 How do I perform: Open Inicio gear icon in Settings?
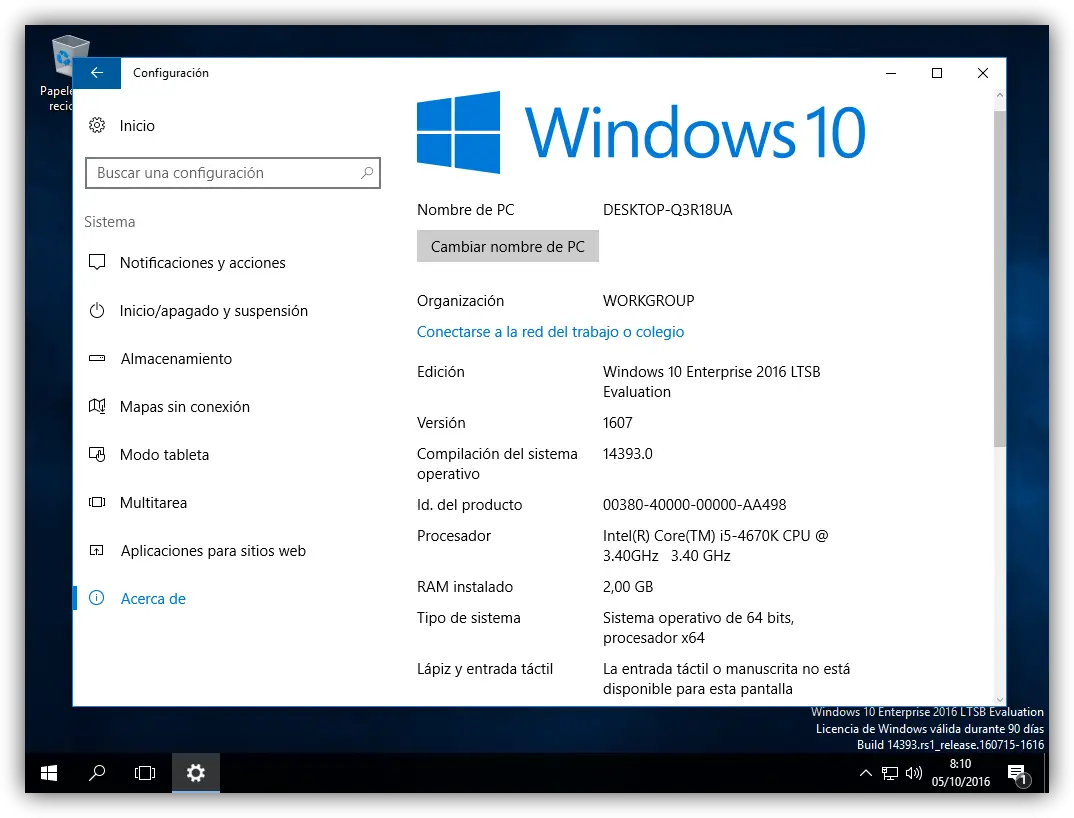coord(97,125)
